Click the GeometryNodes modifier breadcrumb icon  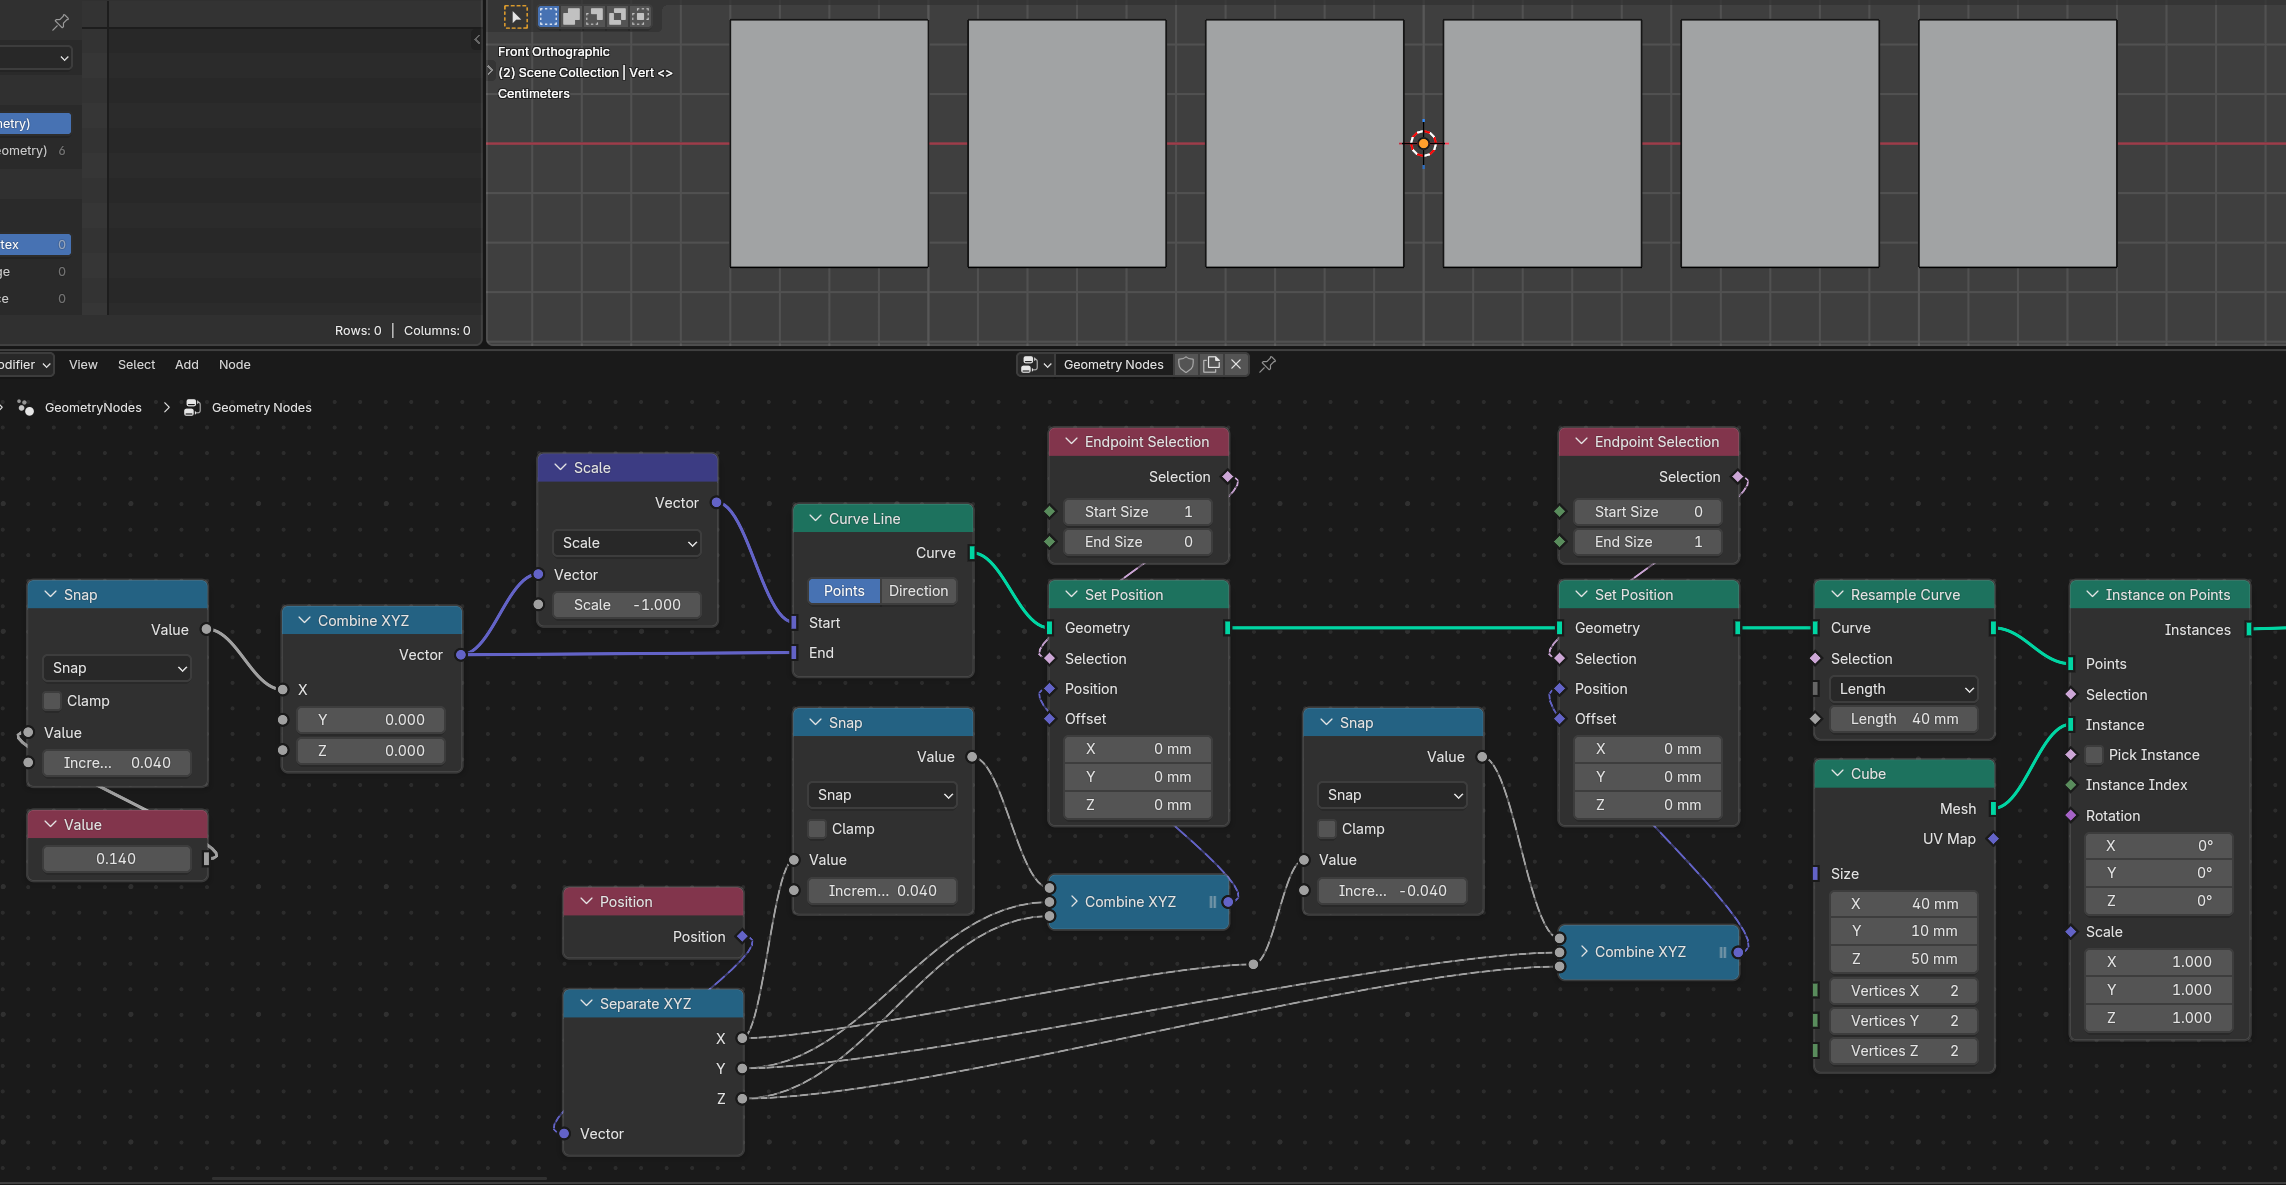(x=26, y=408)
